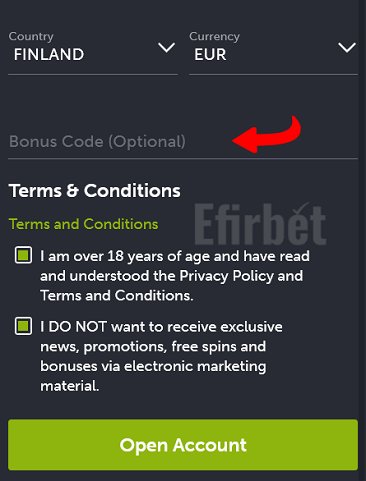Click the Country field label
This screenshot has height=481, width=366.
[31, 36]
